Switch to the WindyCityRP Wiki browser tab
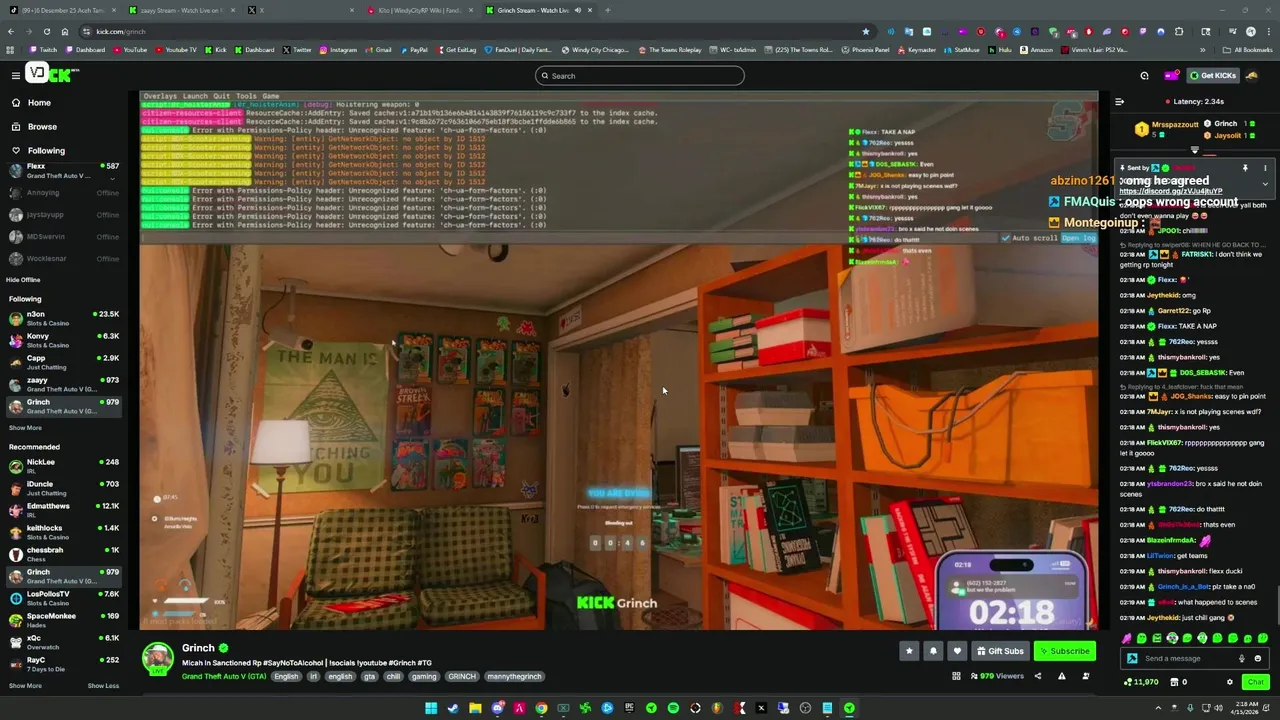Screen dimensions: 1280x720 pos(420,10)
